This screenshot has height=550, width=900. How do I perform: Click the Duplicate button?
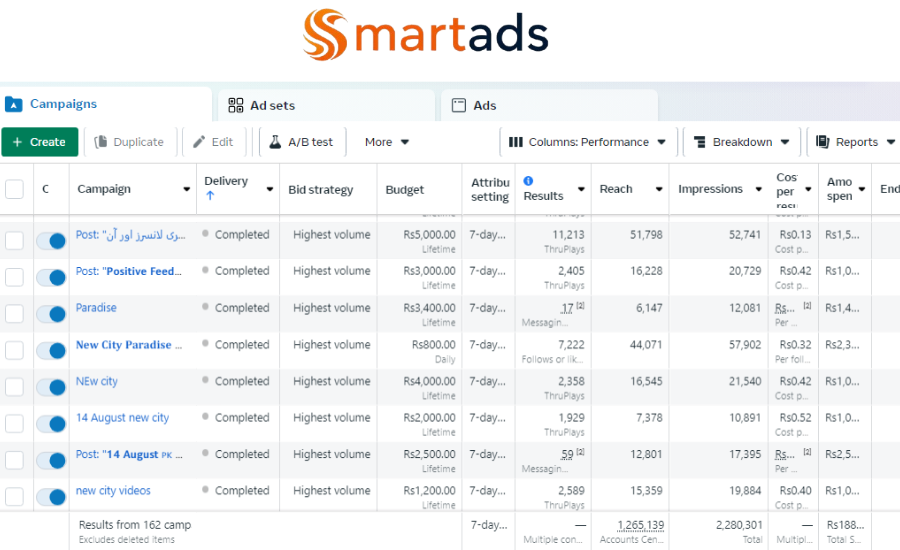[x=130, y=142]
